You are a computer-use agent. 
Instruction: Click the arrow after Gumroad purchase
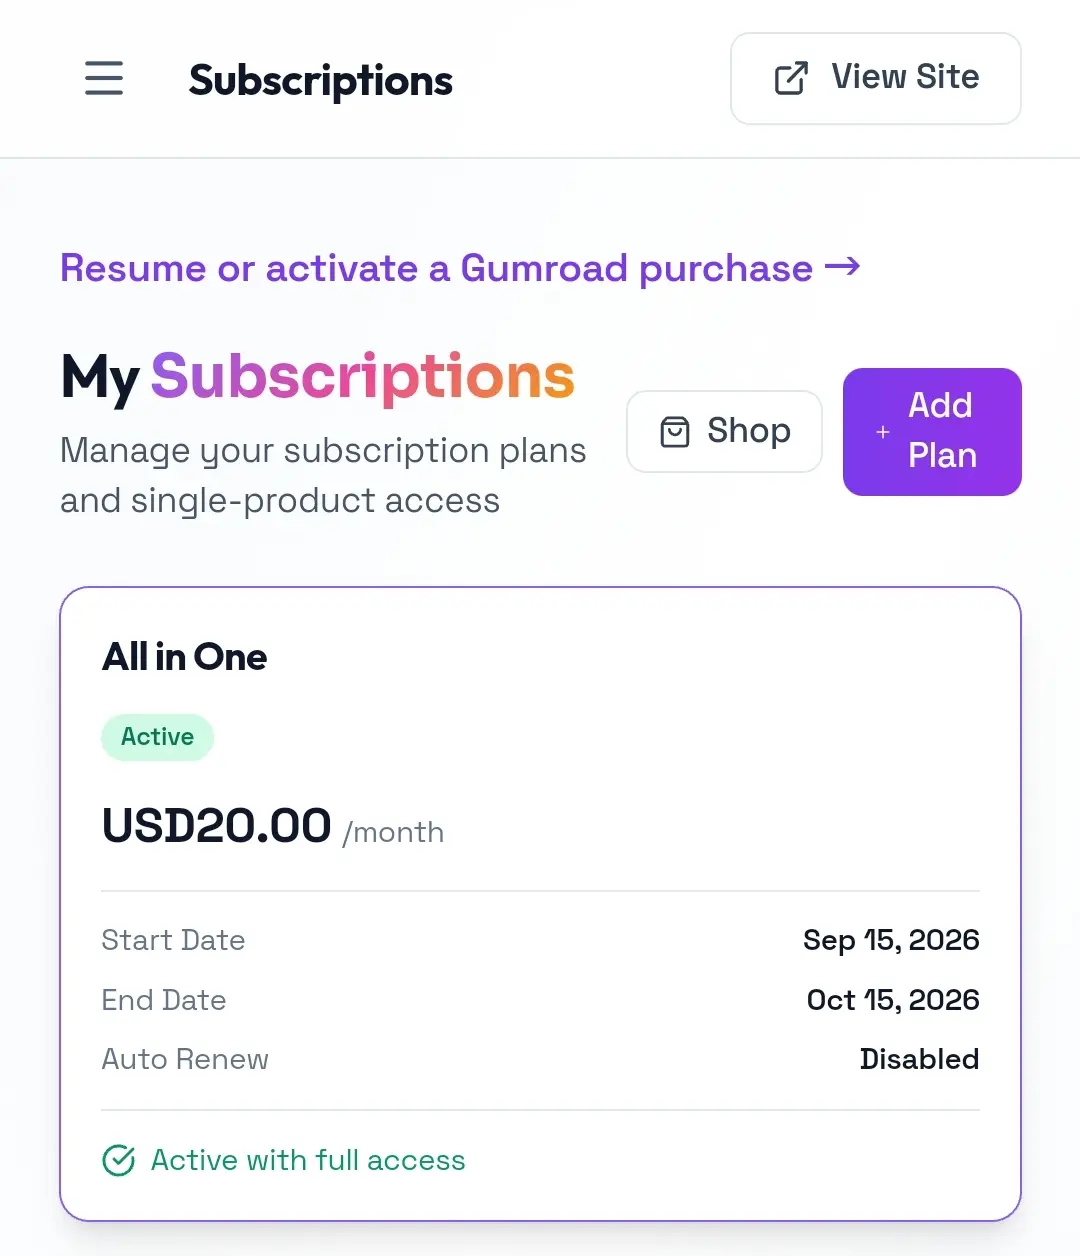[842, 267]
